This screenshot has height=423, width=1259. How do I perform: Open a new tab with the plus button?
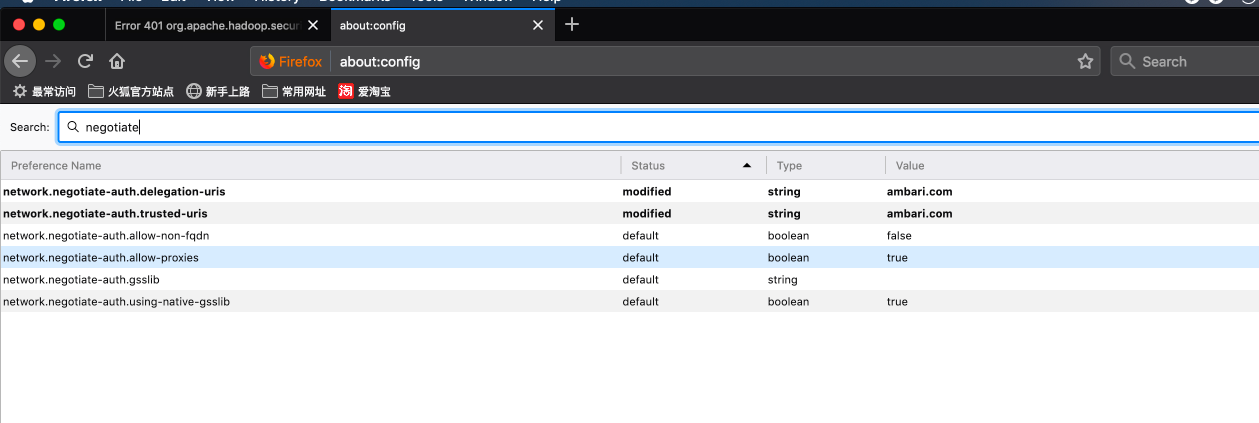click(572, 24)
